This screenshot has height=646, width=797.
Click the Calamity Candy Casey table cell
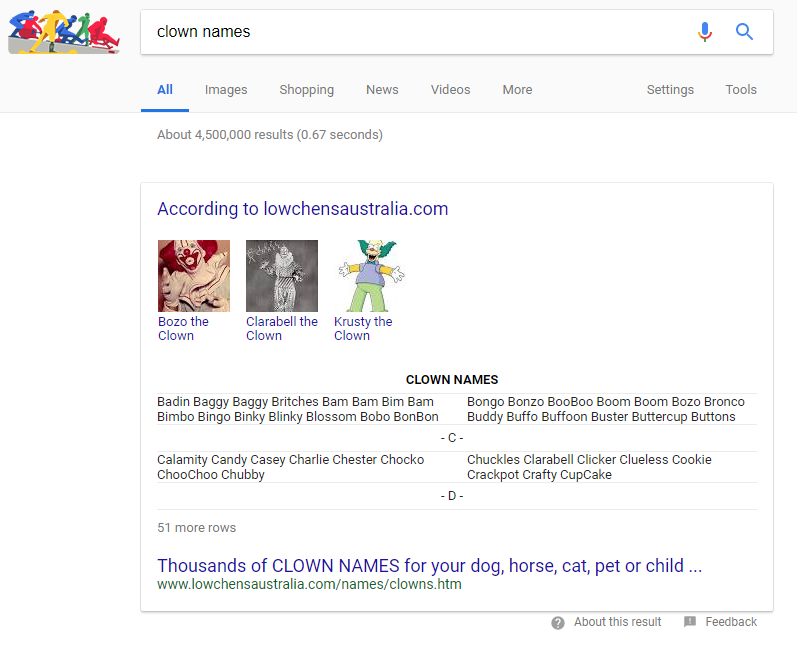tap(290, 467)
